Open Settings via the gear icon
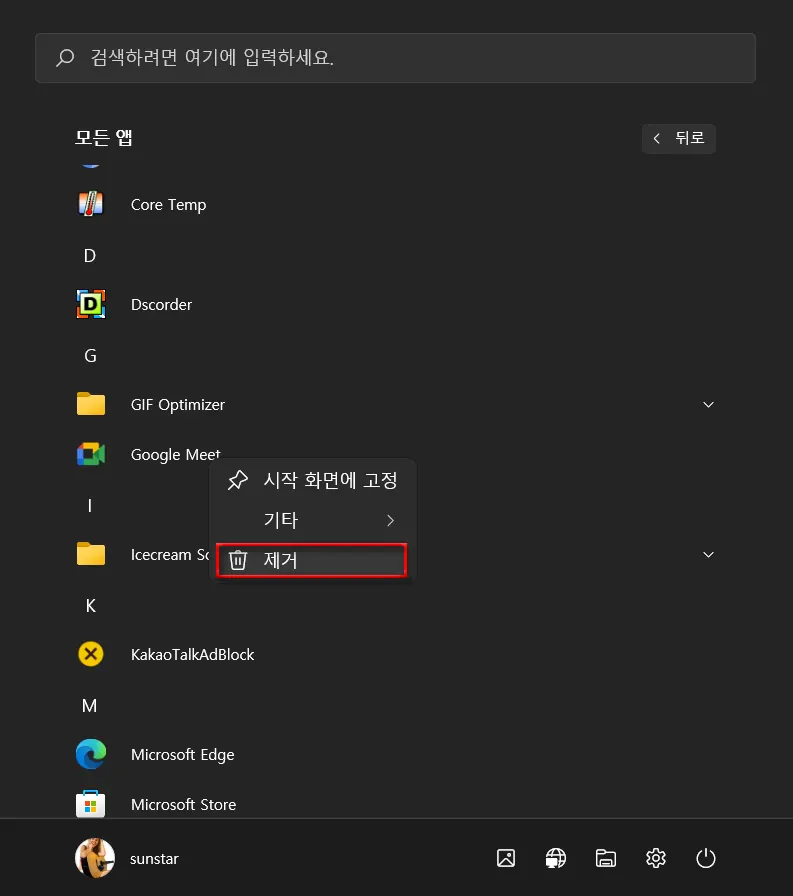793x896 pixels. 656,858
